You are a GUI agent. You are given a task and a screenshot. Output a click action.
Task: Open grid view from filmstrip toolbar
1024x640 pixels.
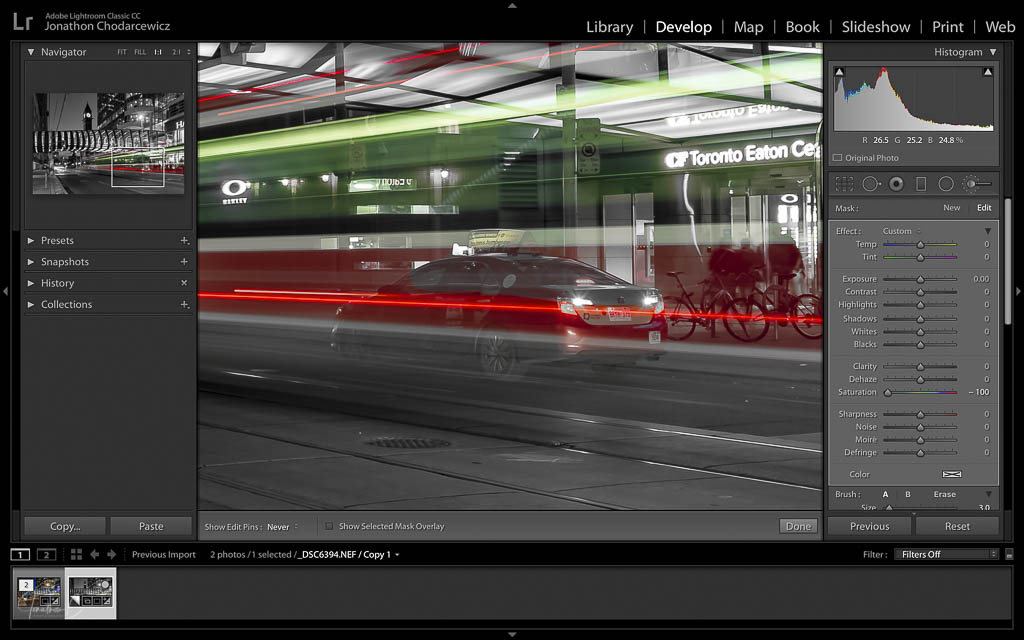[x=76, y=554]
